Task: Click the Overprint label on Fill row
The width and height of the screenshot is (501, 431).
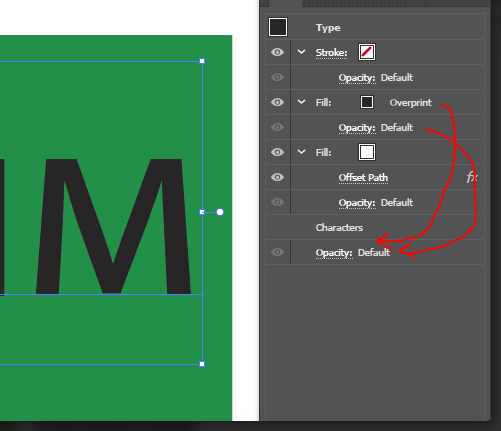Action: [411, 103]
